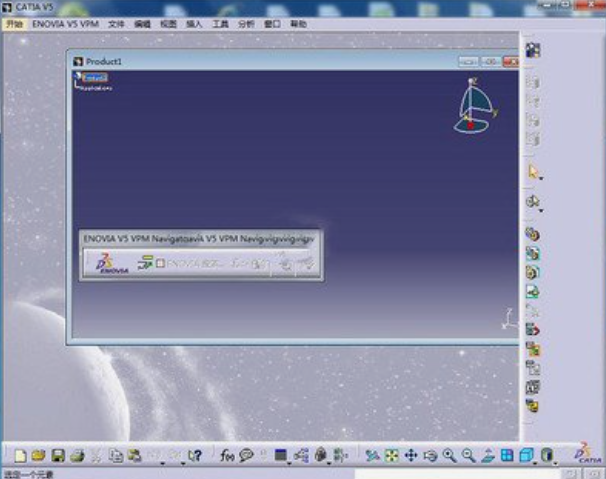Open the ENOVIA V5 VPM menu
The width and height of the screenshot is (606, 479).
[65, 23]
